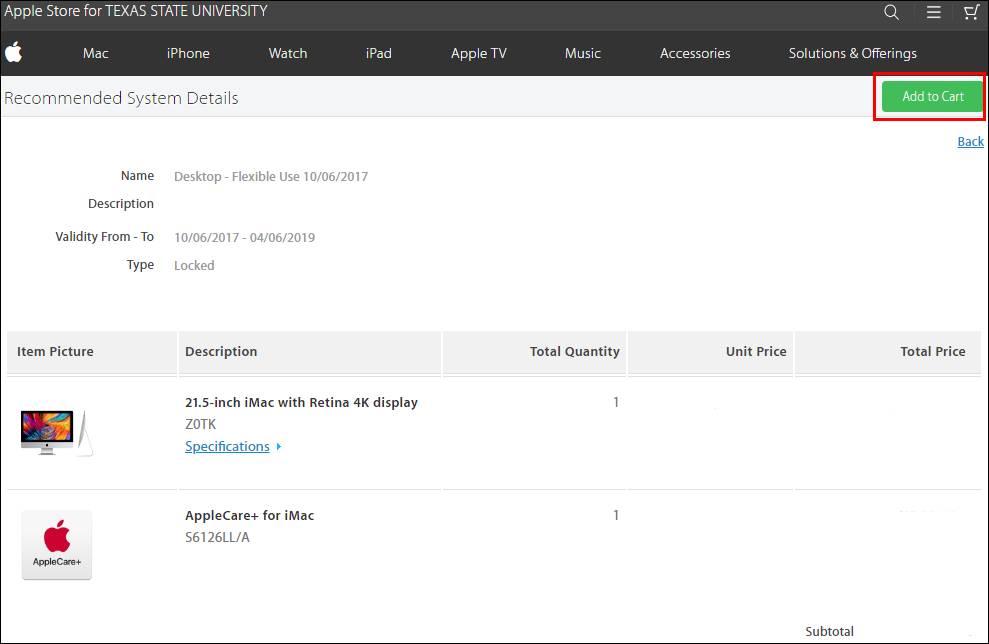Expand the Specifications arrow
Viewport: 989px width, 644px height.
click(279, 447)
